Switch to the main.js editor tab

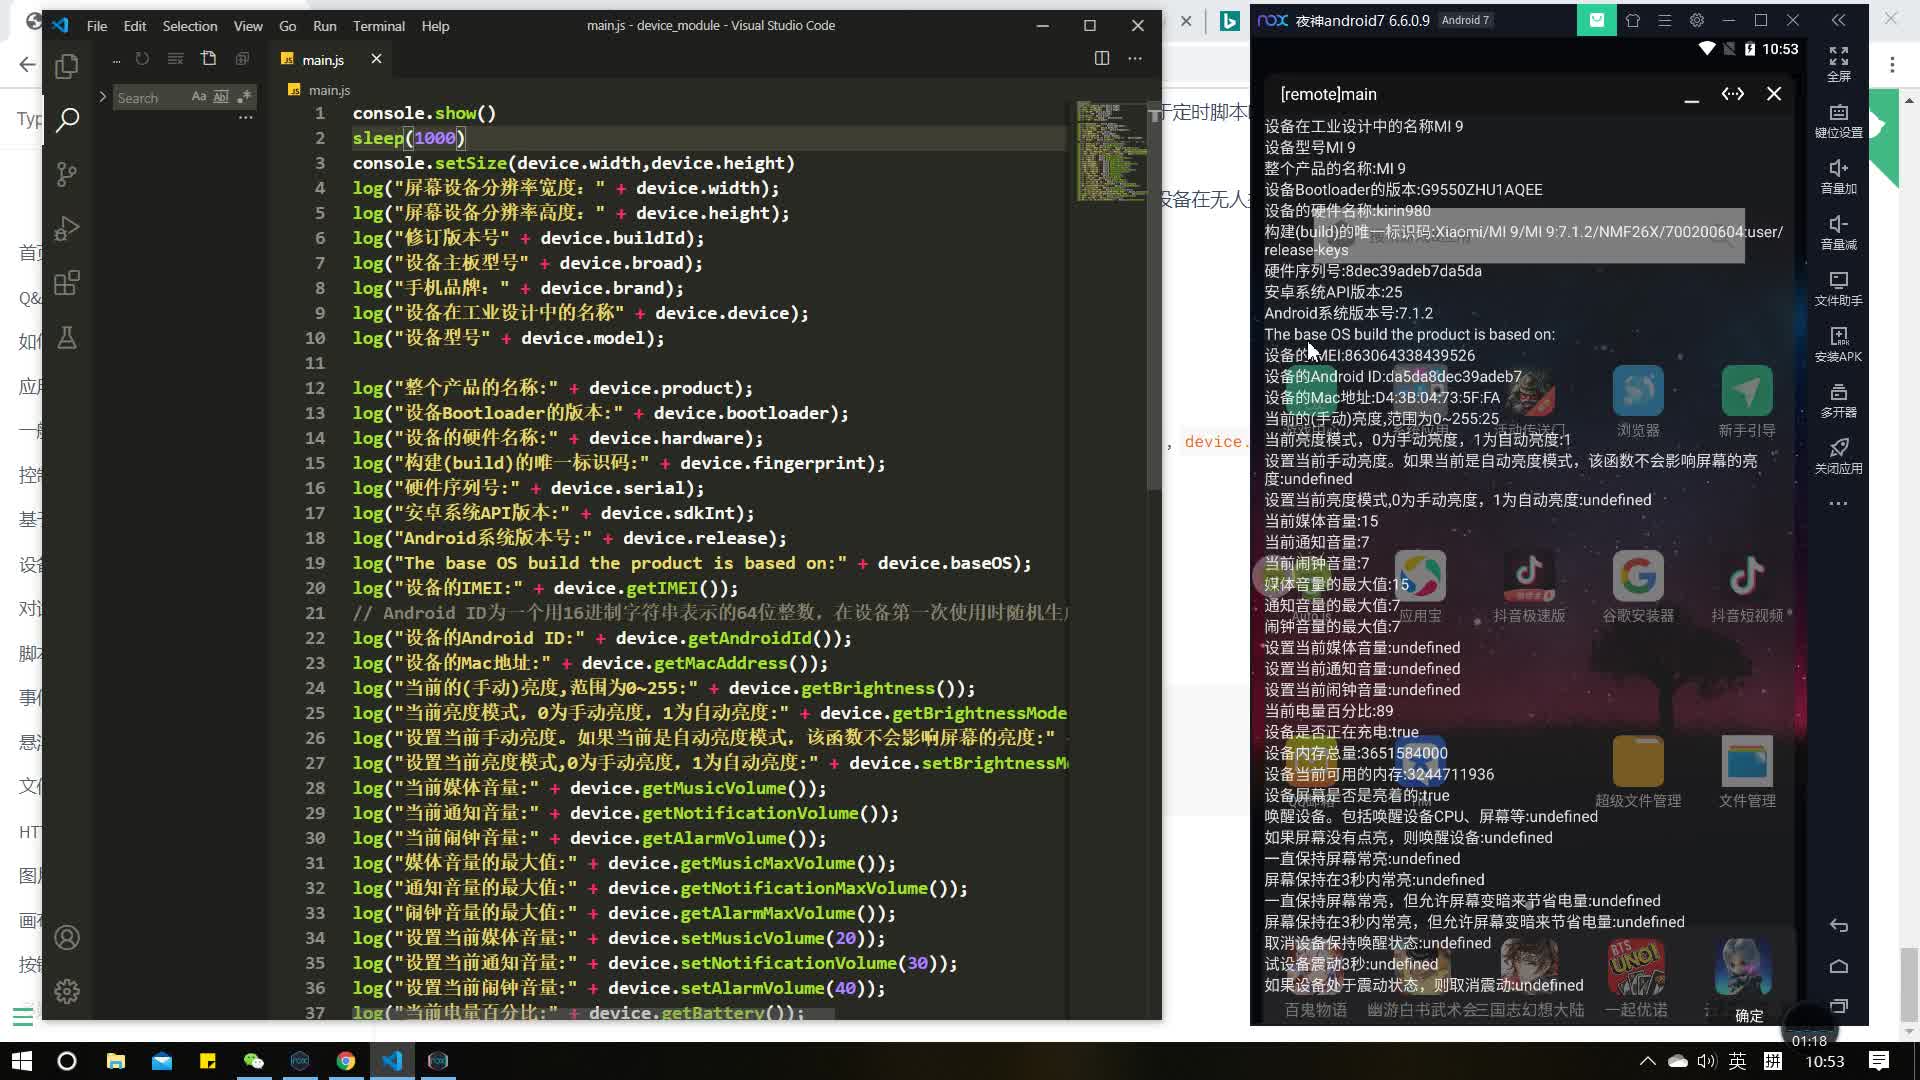[322, 60]
